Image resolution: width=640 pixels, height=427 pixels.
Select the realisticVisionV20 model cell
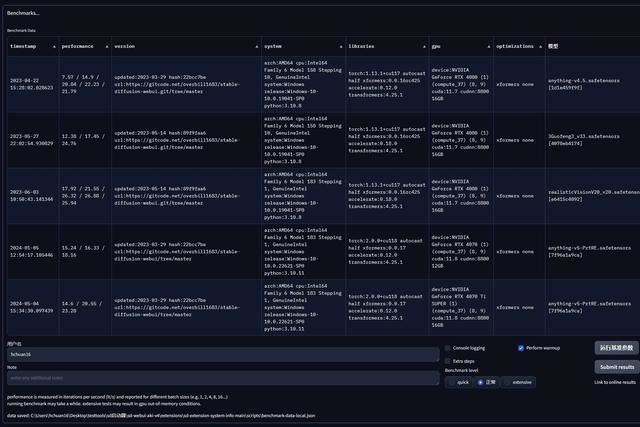pyautogui.click(x=593, y=194)
